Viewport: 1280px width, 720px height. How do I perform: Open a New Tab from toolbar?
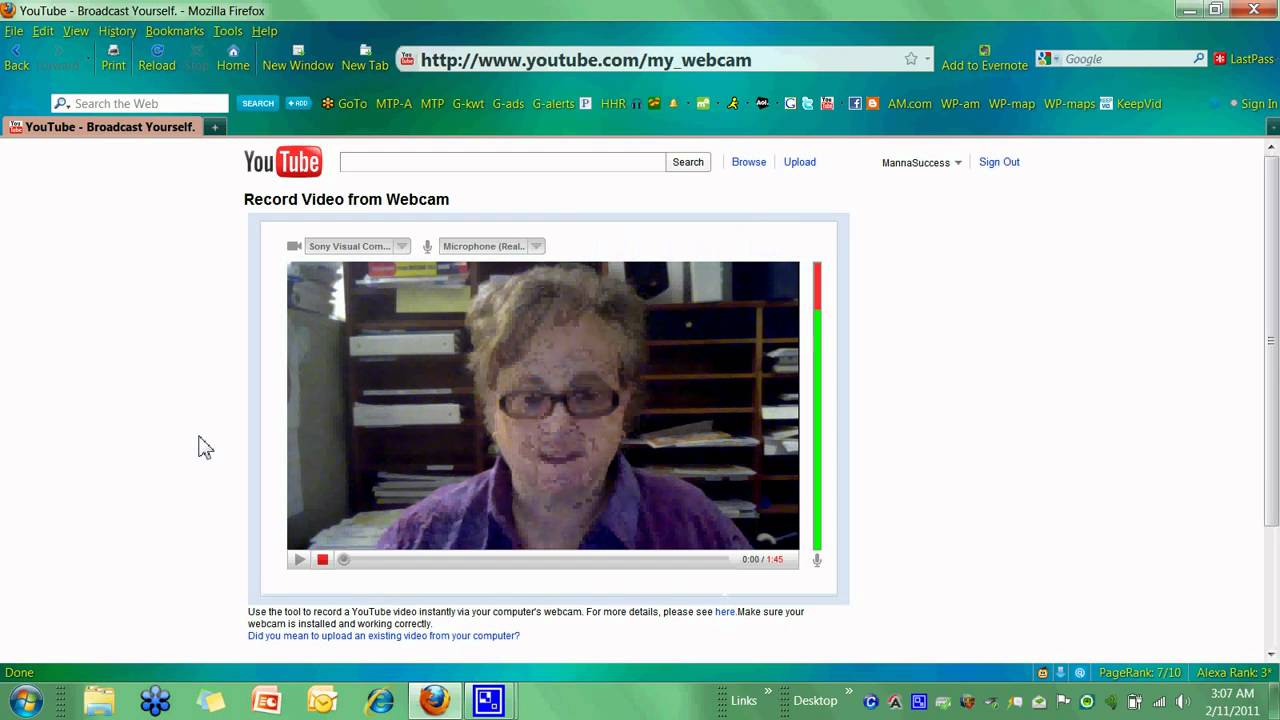(365, 58)
